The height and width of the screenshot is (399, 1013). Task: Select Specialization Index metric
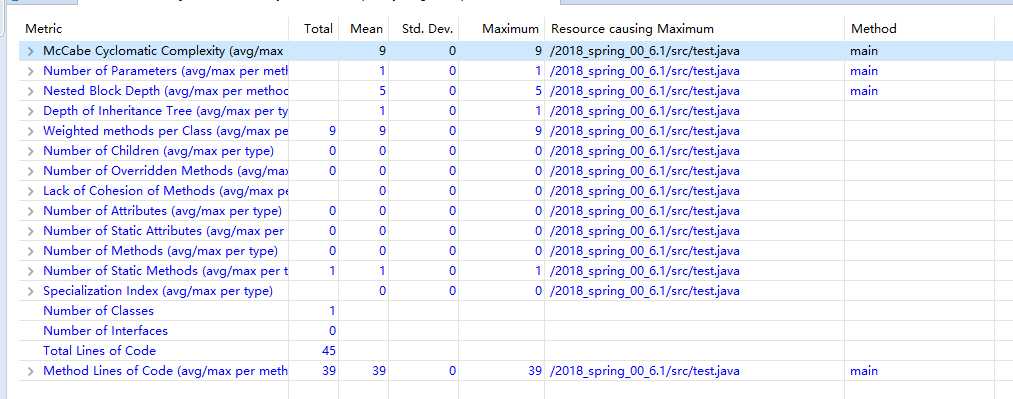158,291
